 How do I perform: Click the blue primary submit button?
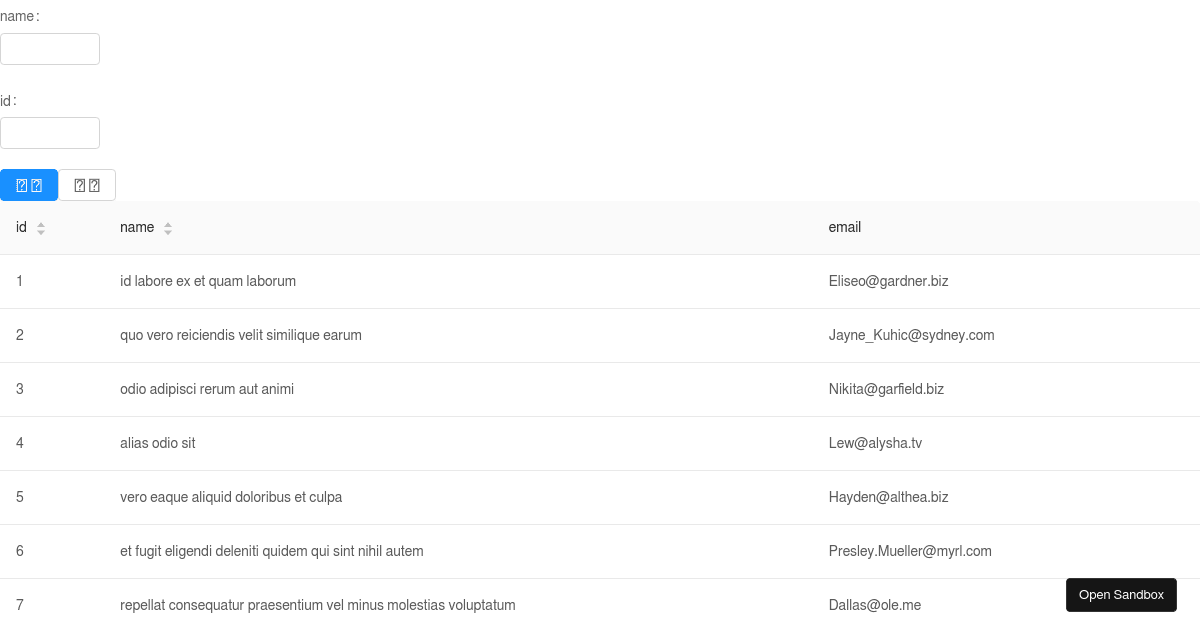pos(29,185)
